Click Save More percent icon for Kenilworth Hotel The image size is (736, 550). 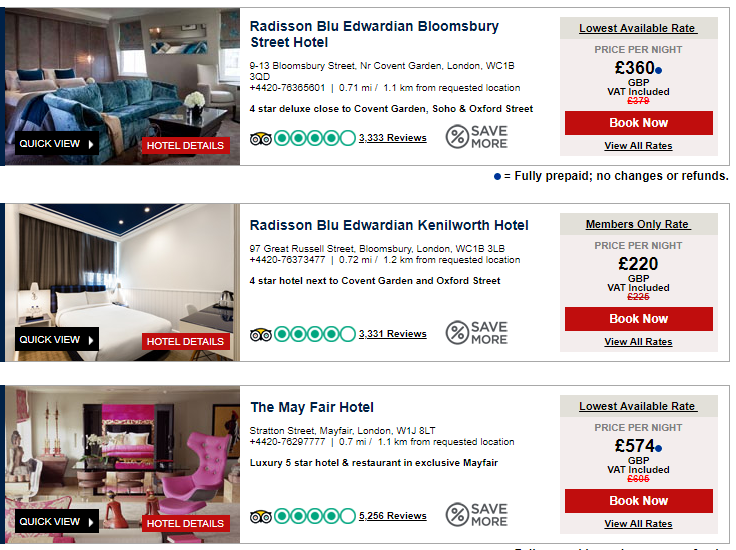tap(457, 333)
